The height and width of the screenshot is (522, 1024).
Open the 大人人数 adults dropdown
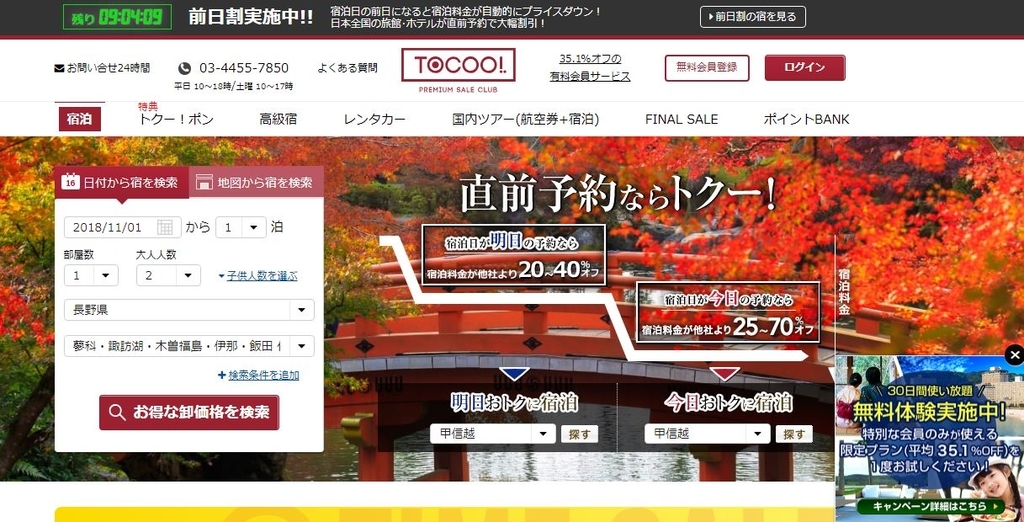[x=168, y=275]
